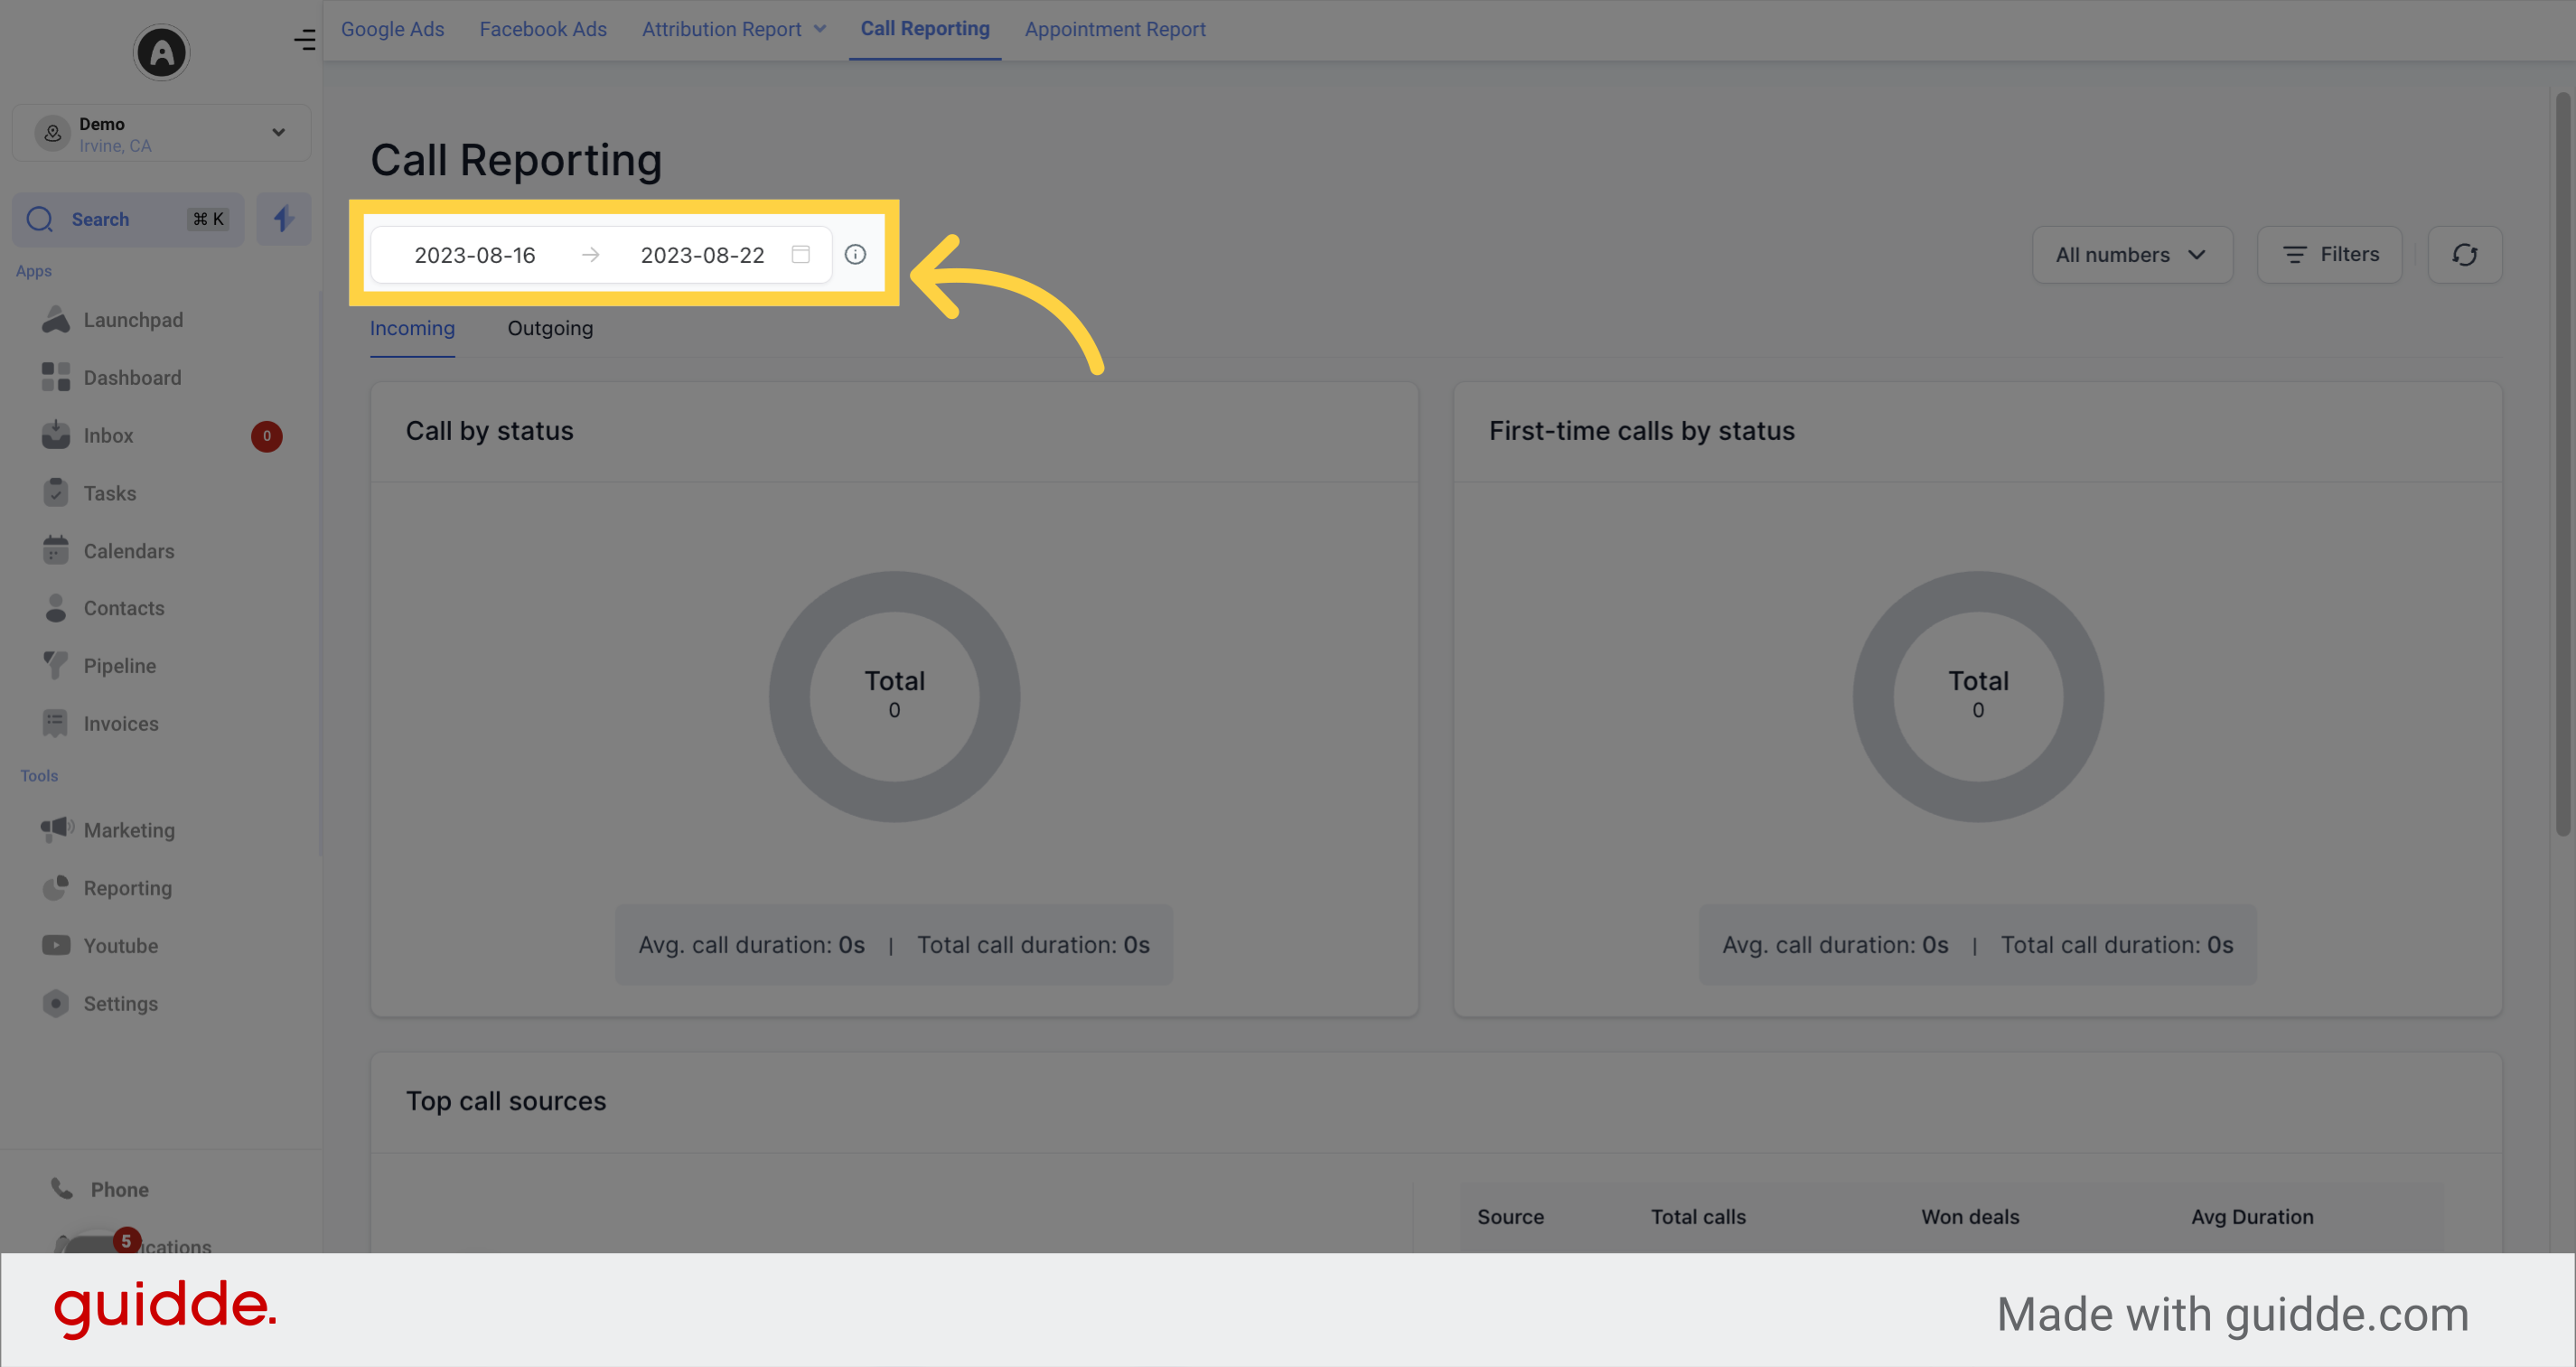
Task: Open the Youtube tool
Action: [x=120, y=945]
